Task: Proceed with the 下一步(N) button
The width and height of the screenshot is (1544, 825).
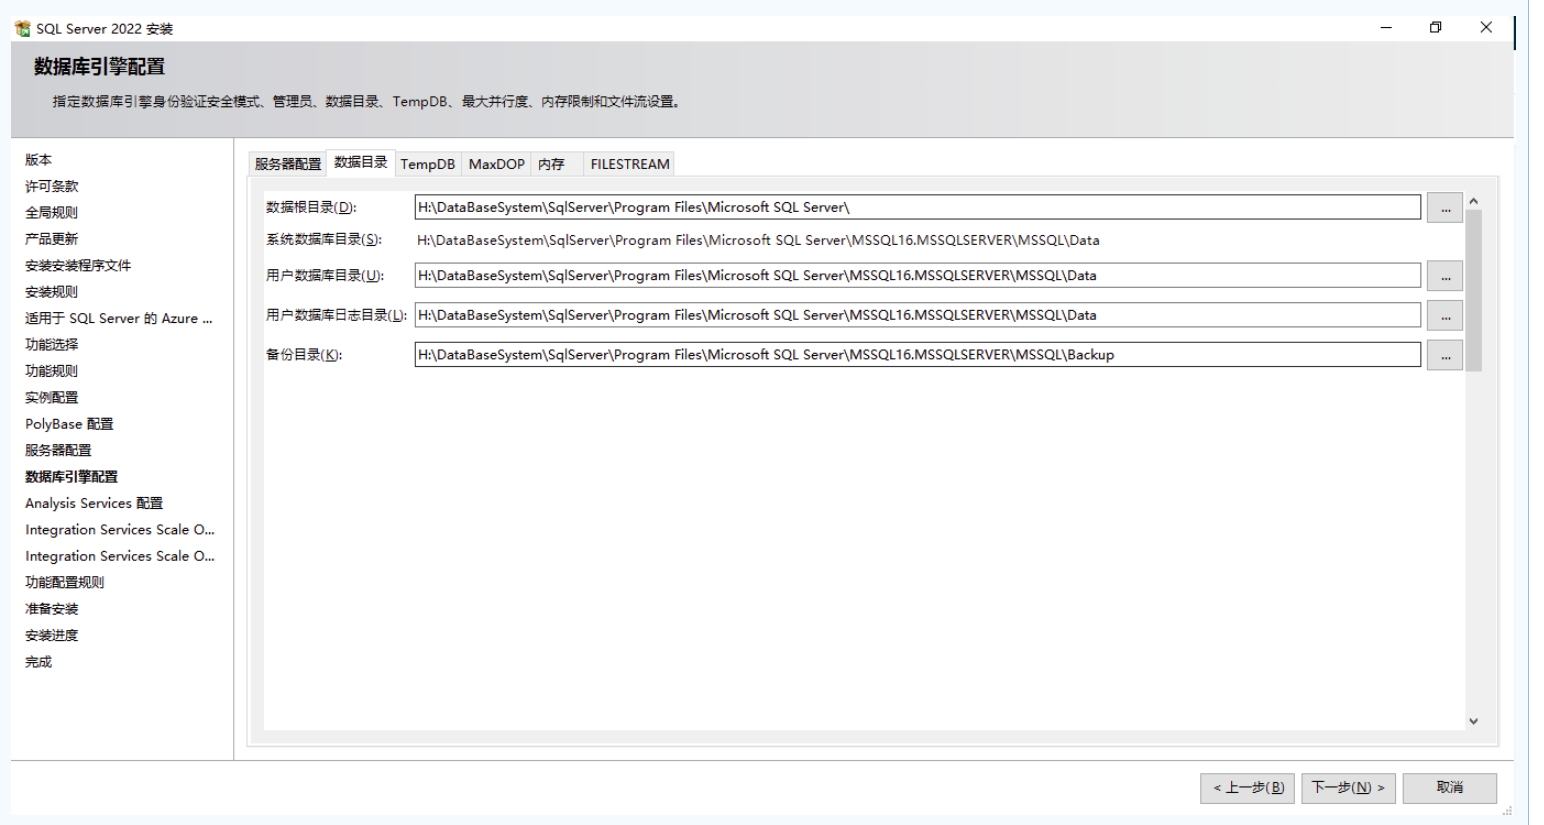Action: (x=1348, y=788)
